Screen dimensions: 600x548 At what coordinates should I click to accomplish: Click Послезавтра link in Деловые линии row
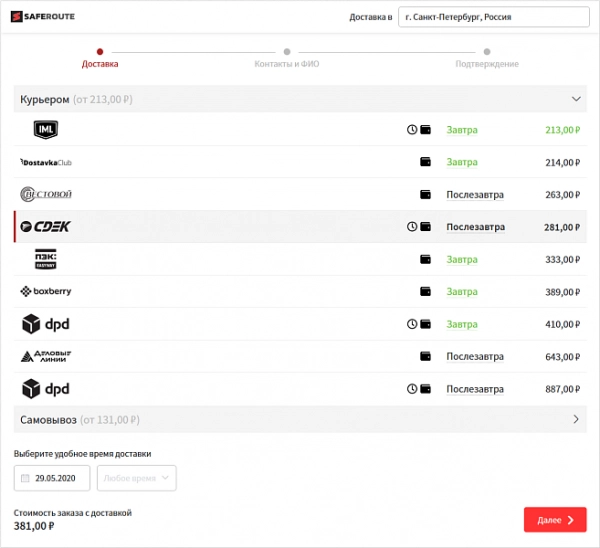click(475, 357)
